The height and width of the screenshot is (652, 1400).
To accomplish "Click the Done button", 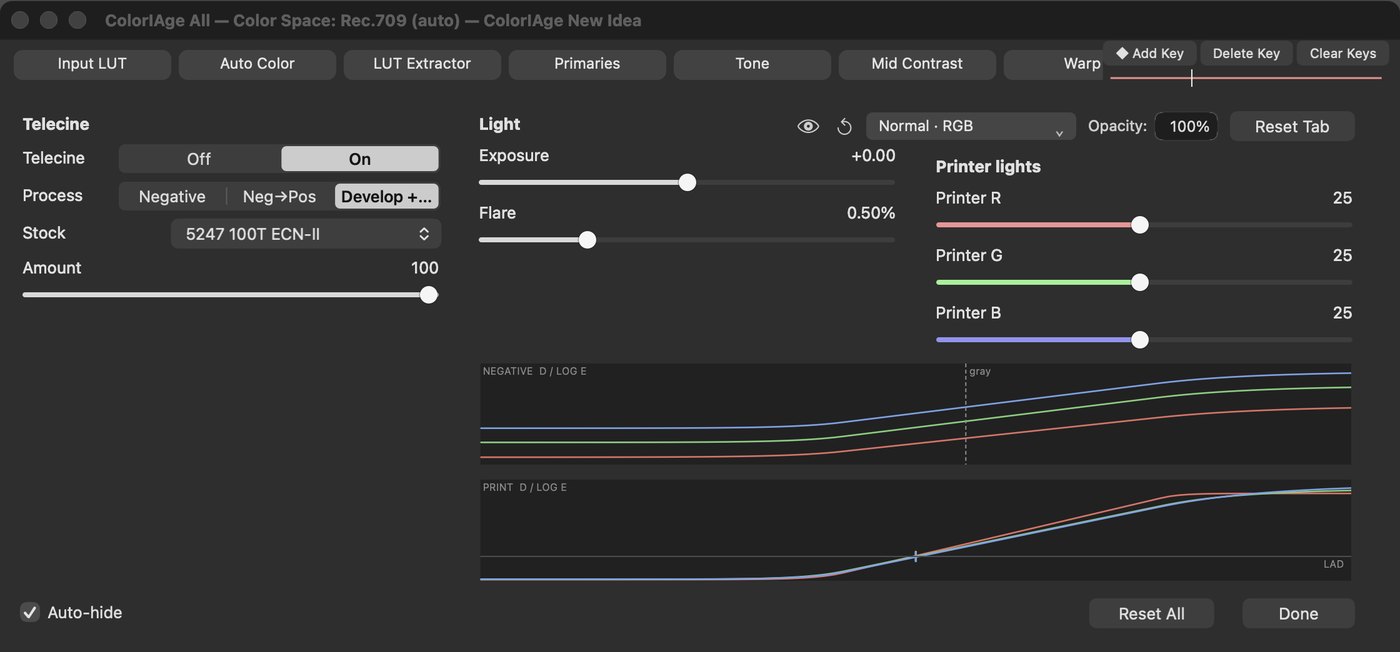I will coord(1298,614).
